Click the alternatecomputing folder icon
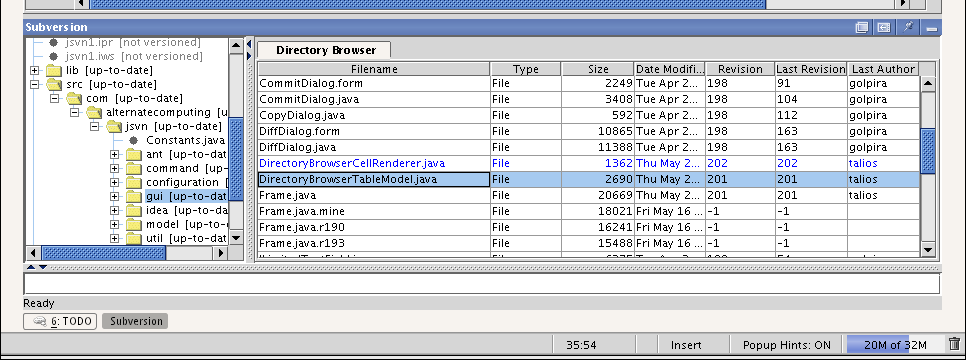 [x=94, y=112]
